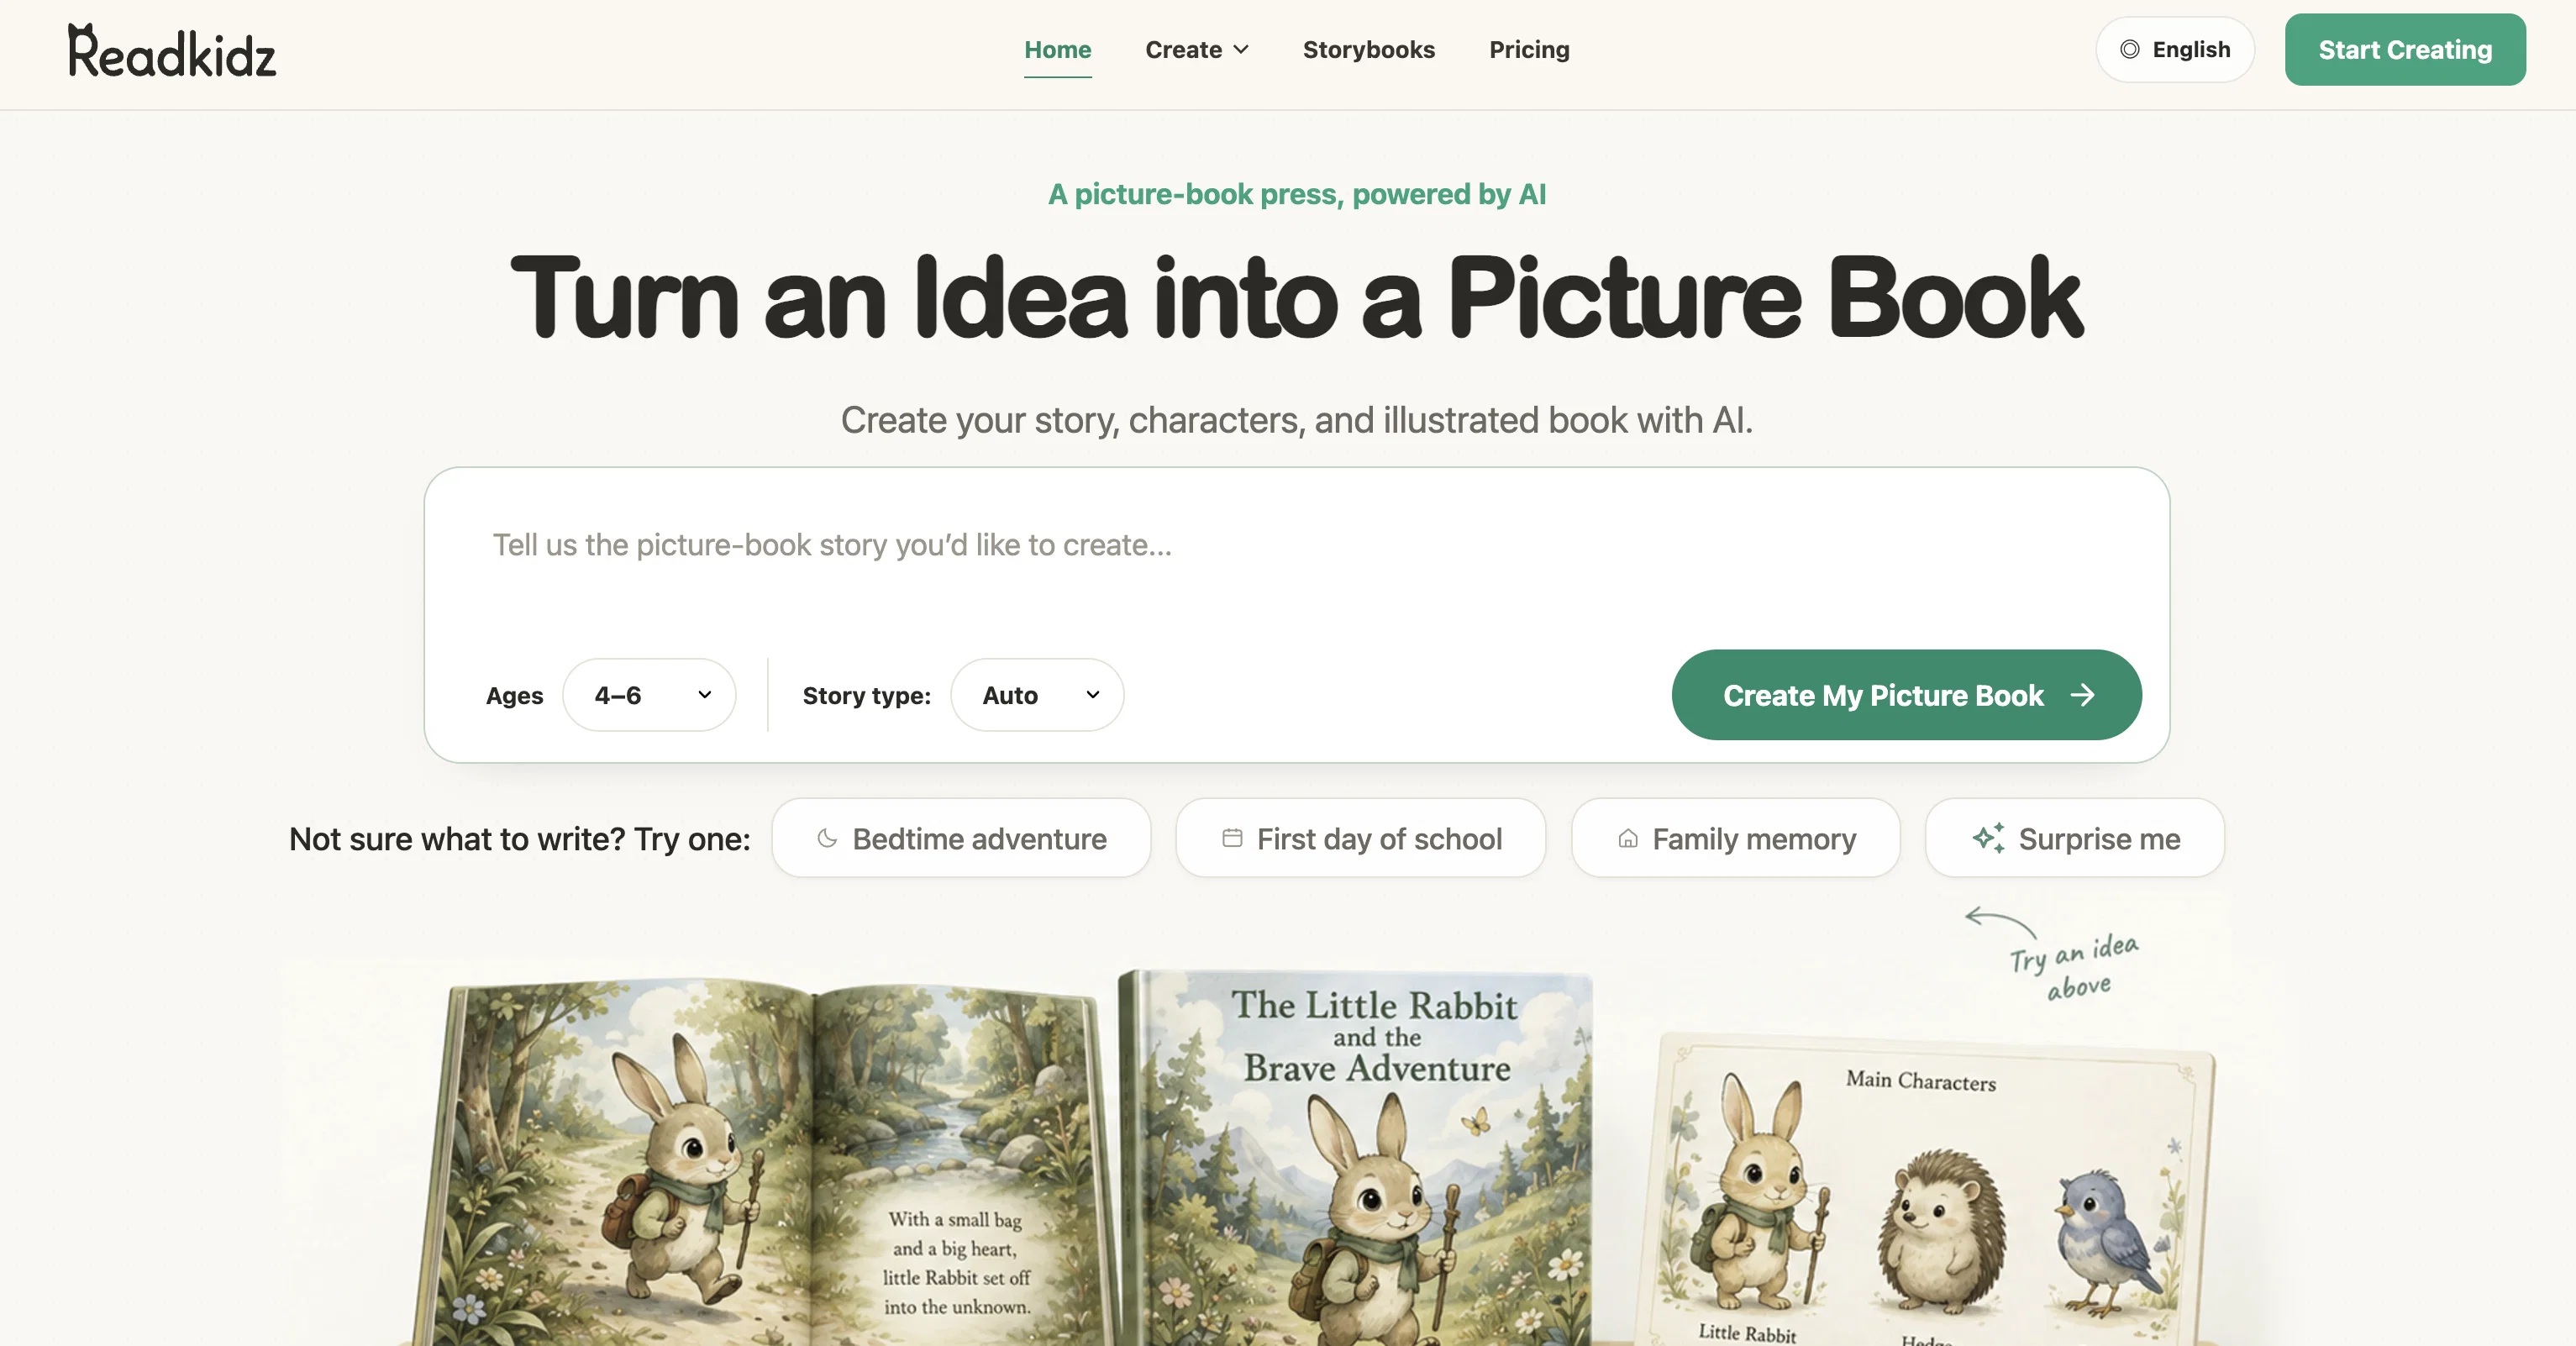Open the Create menu item

pos(1197,49)
